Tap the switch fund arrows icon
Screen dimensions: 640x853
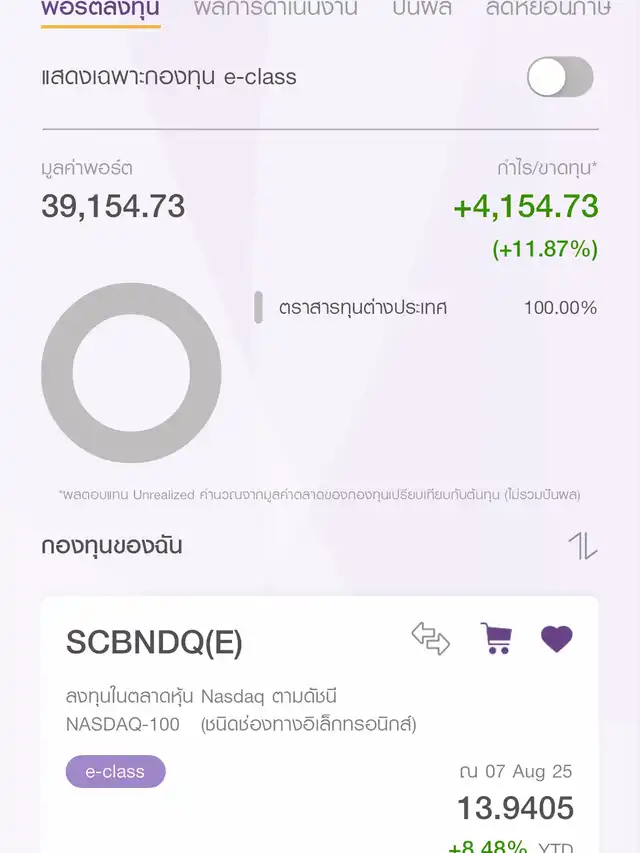pos(430,638)
